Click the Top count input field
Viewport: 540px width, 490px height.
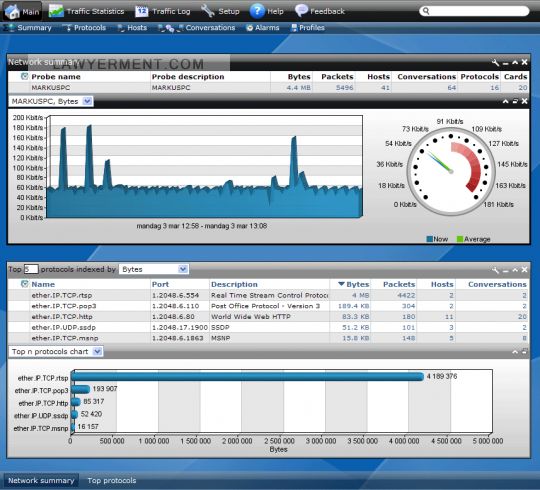31,269
